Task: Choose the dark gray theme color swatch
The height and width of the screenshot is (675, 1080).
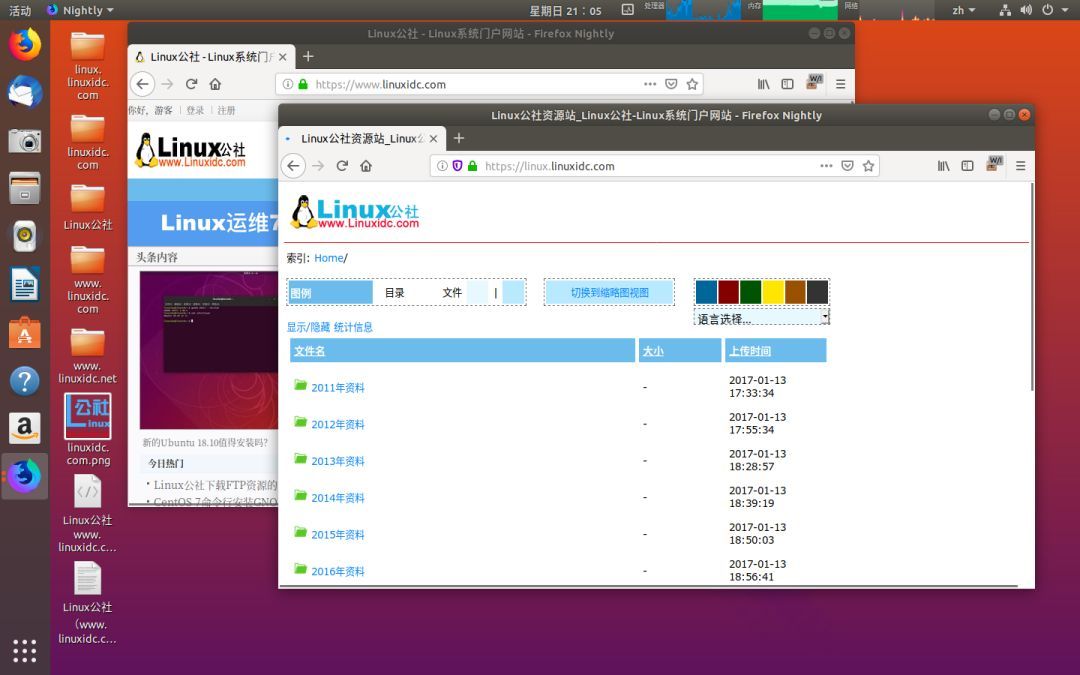Action: tap(818, 292)
